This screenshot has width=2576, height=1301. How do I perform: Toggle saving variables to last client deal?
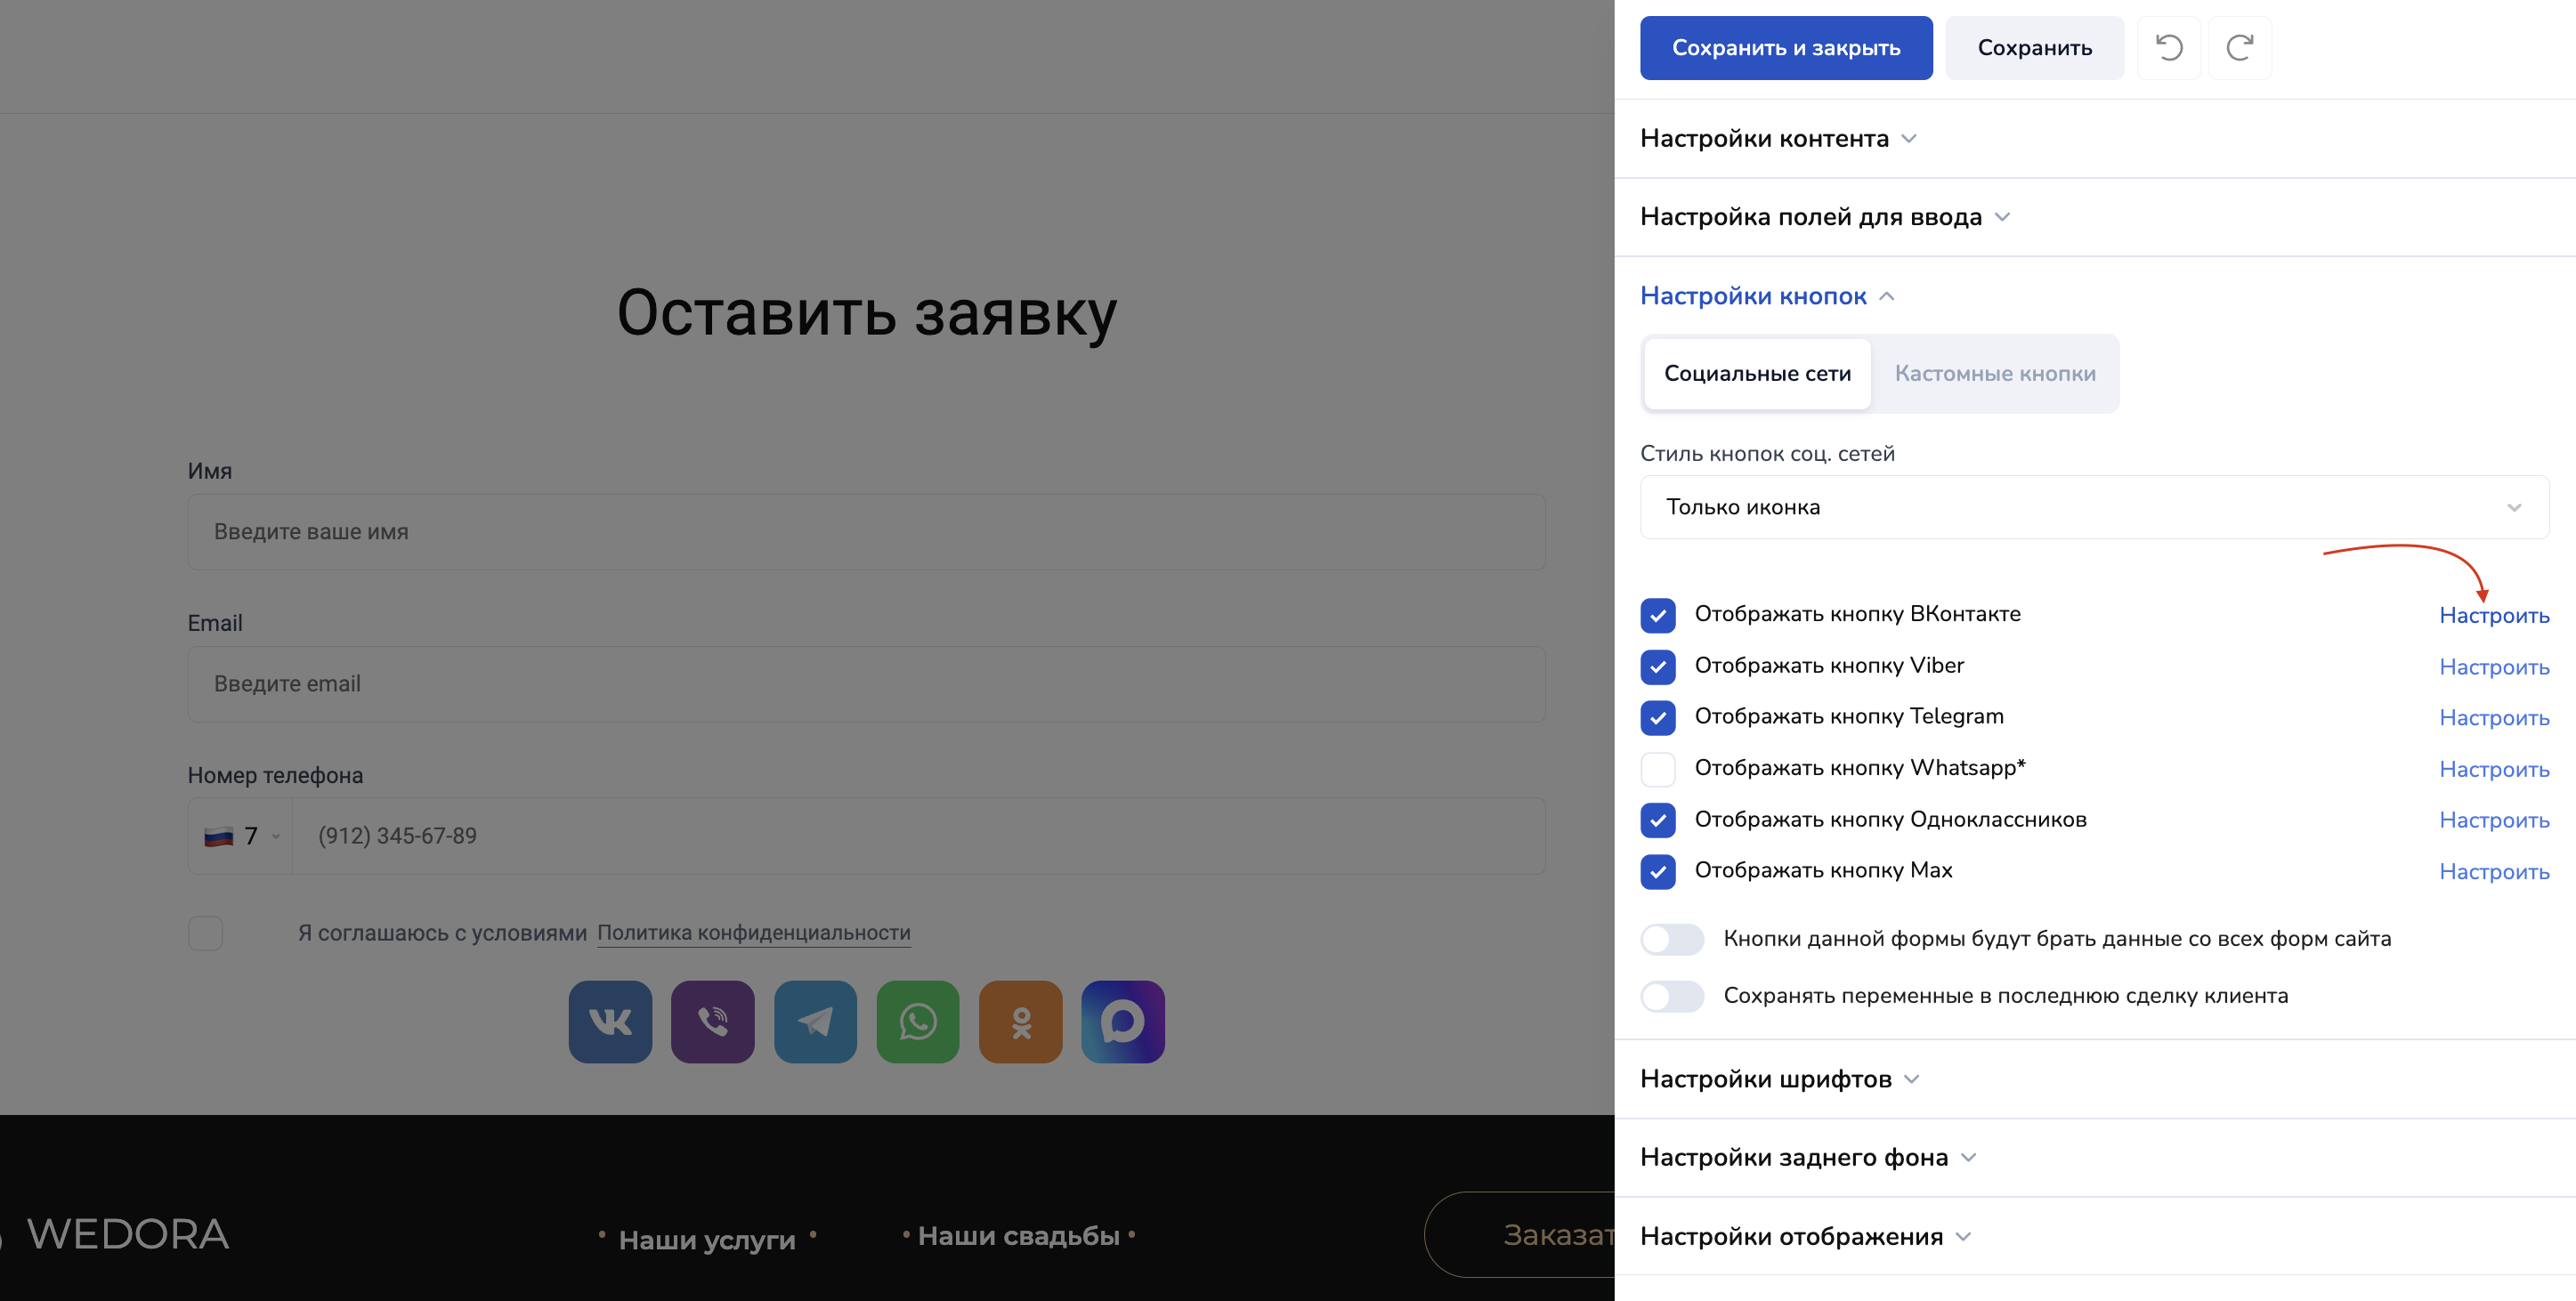click(1672, 996)
